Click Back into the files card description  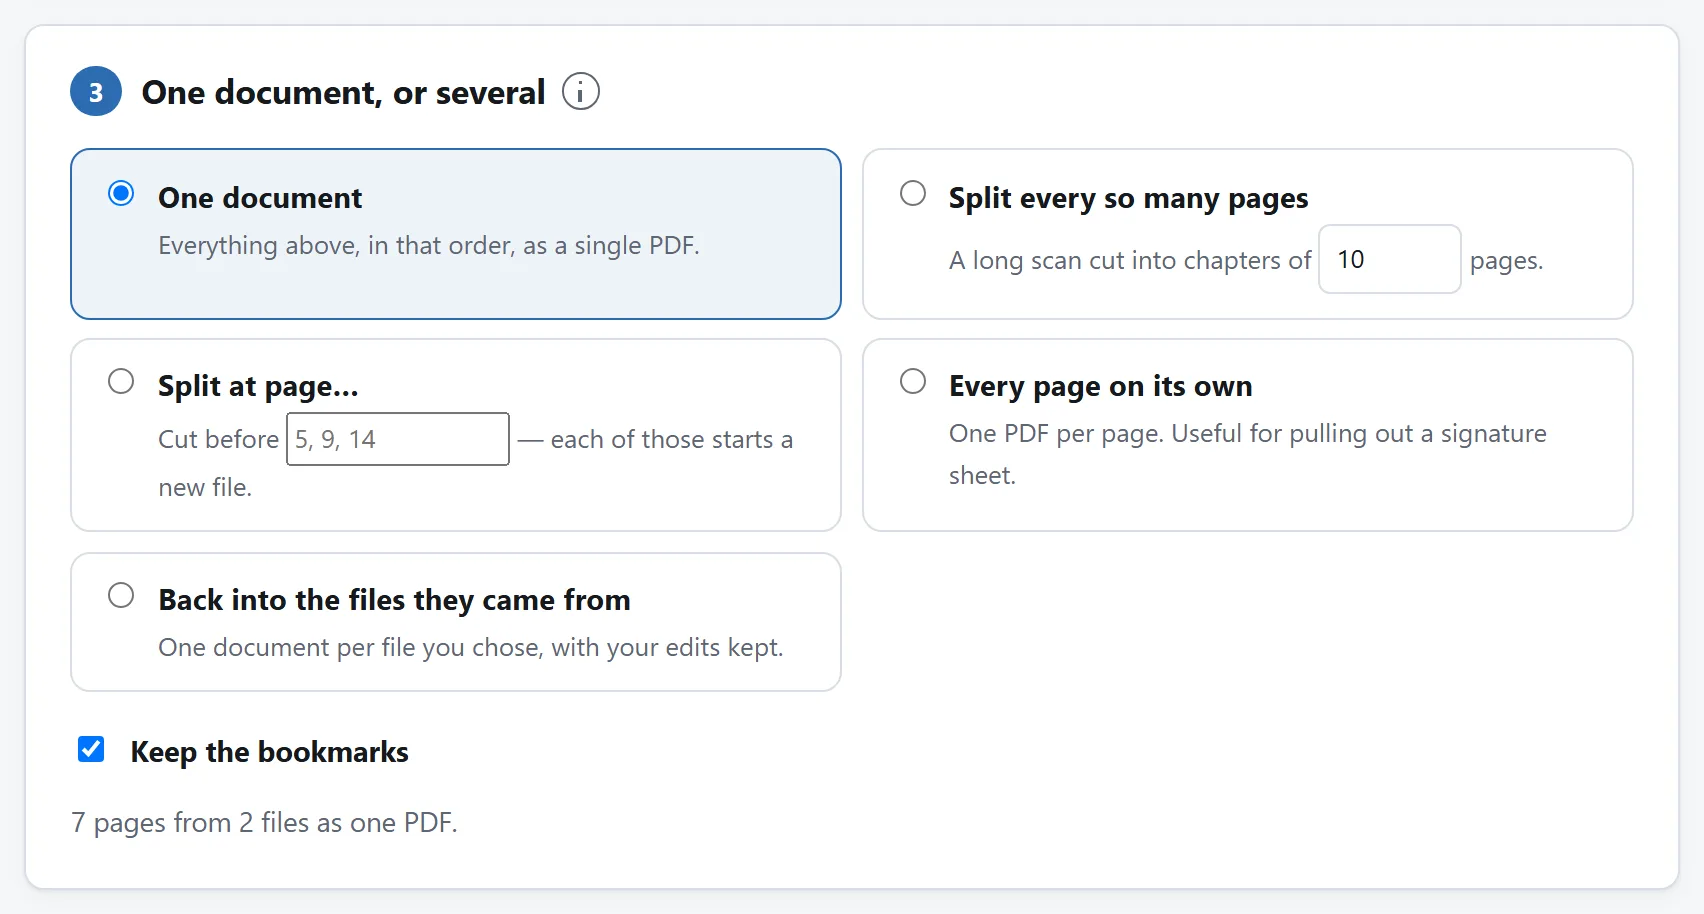click(471, 647)
